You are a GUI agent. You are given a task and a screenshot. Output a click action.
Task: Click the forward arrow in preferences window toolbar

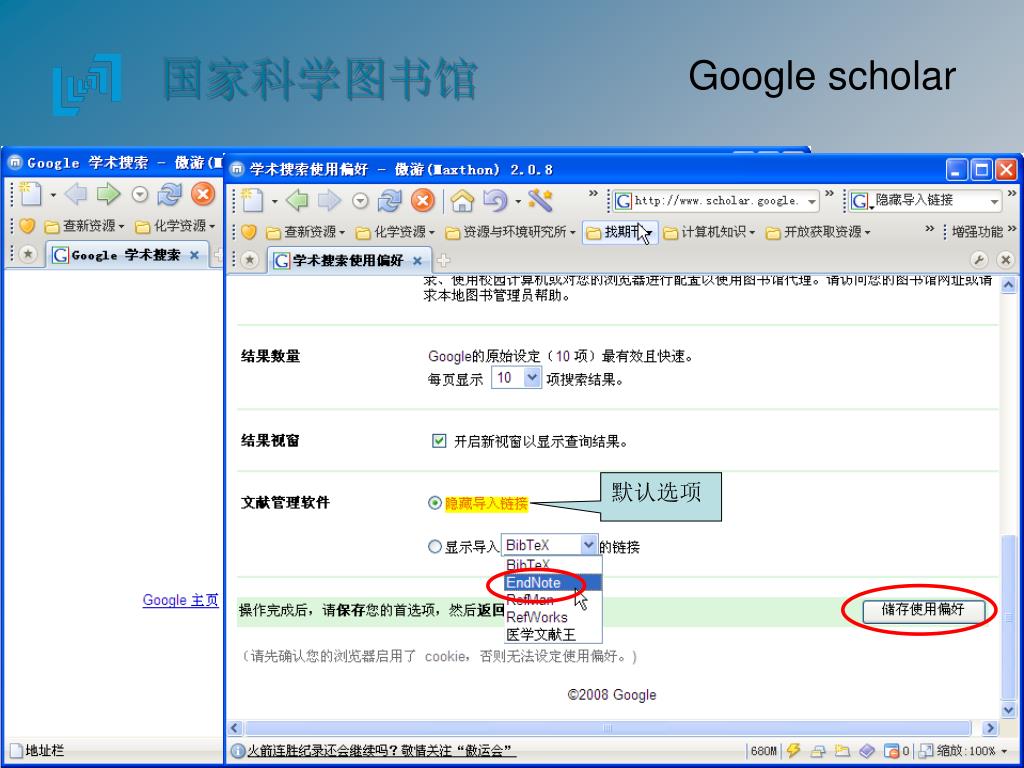pyautogui.click(x=329, y=200)
